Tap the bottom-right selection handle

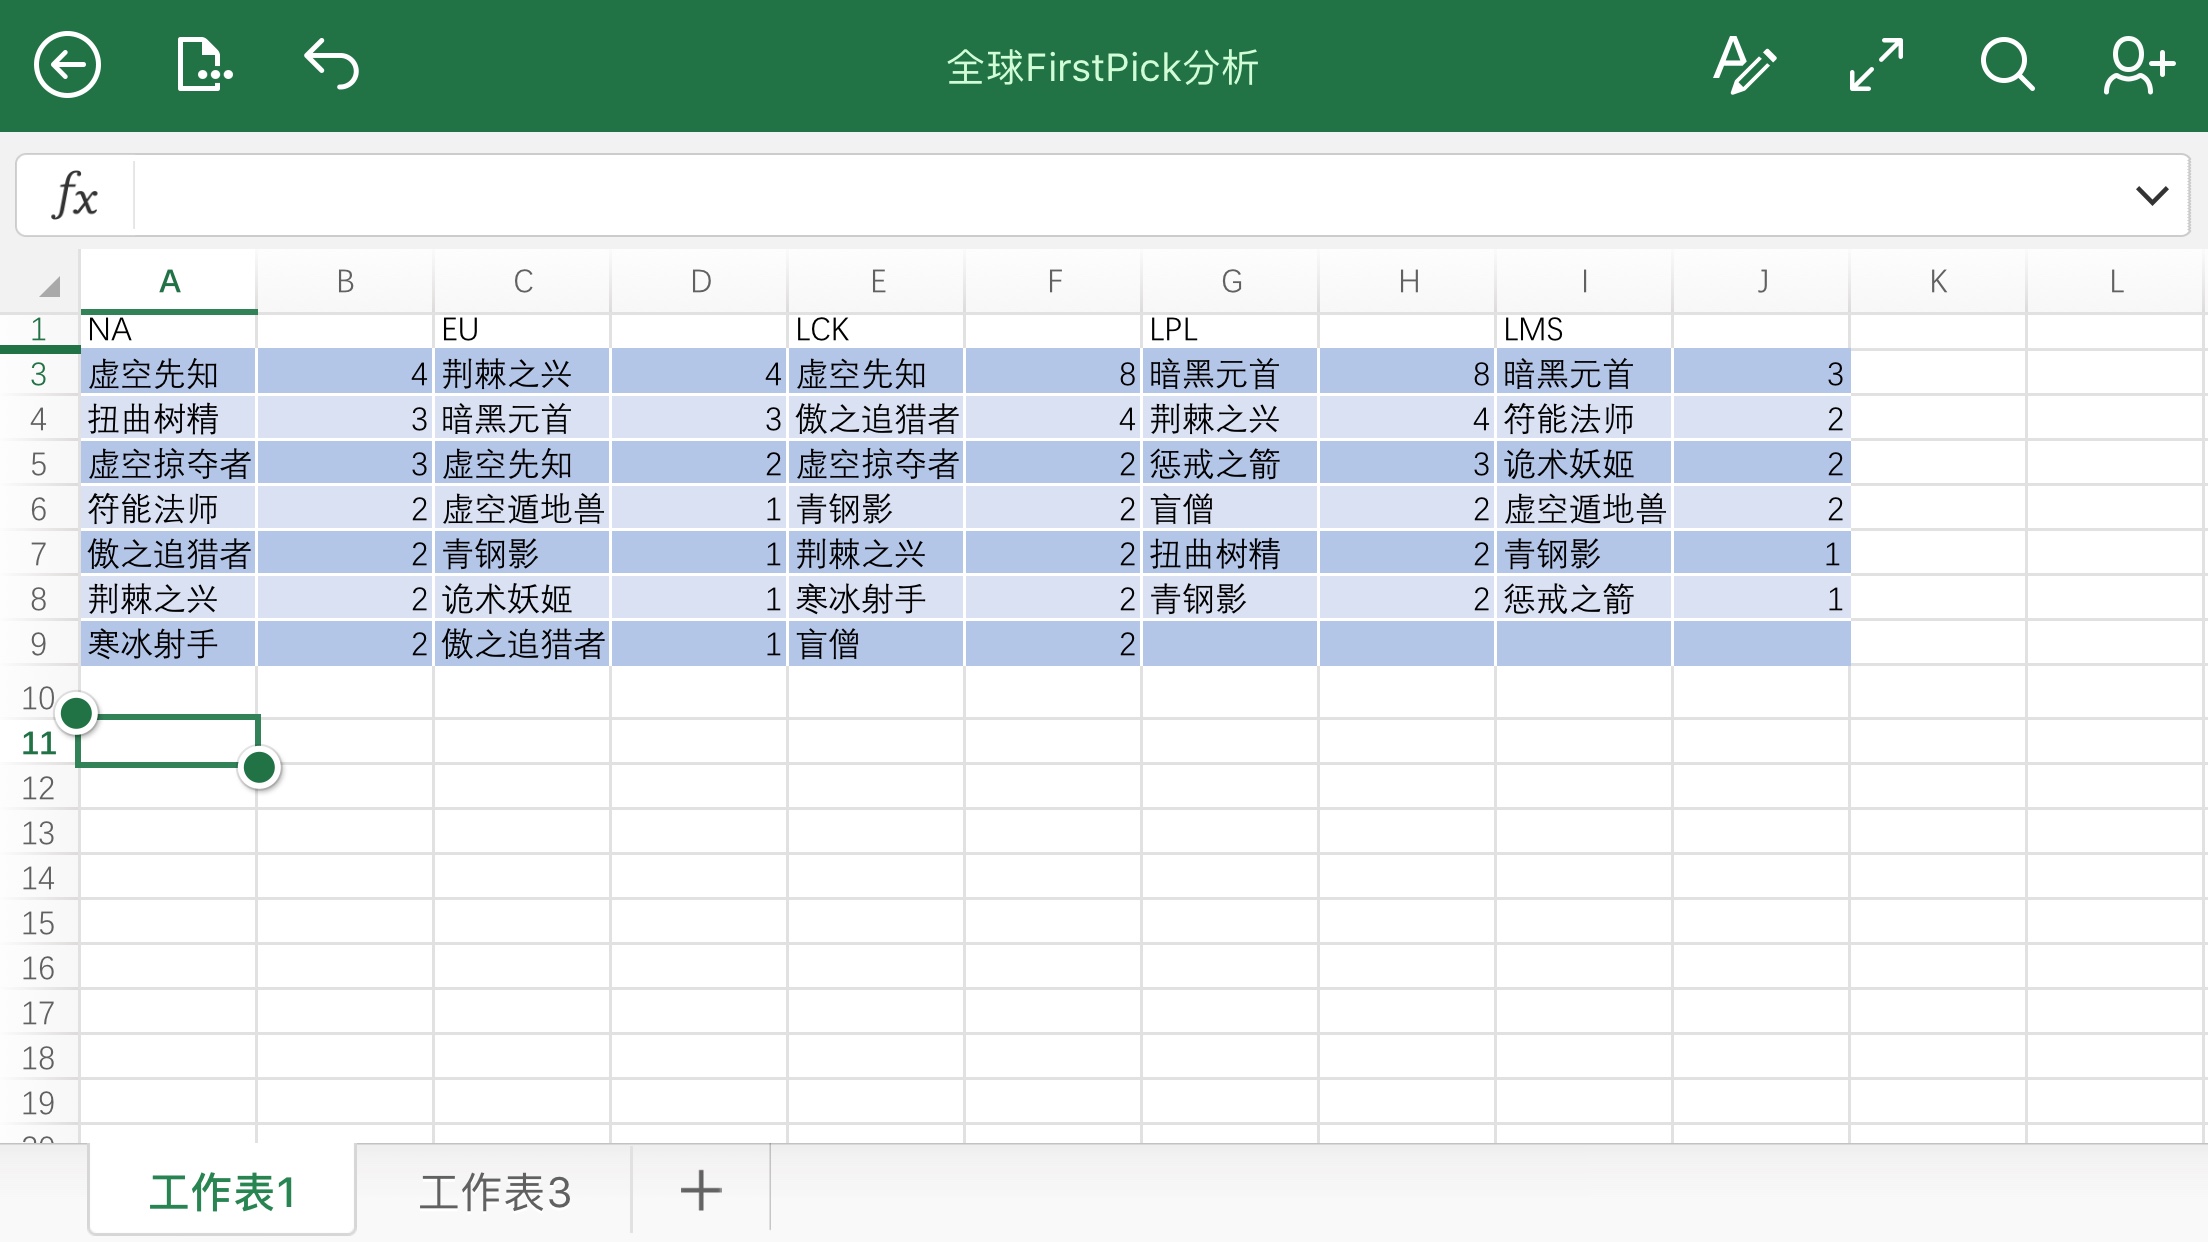click(259, 767)
